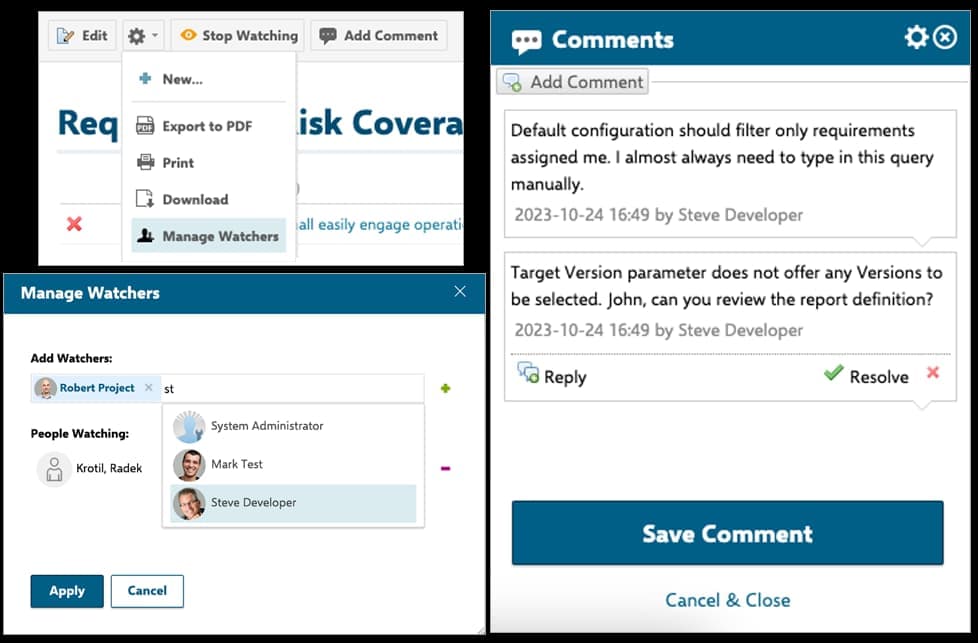Reply to the Target Version comment
Screen dimensions: 978x643
tap(552, 376)
